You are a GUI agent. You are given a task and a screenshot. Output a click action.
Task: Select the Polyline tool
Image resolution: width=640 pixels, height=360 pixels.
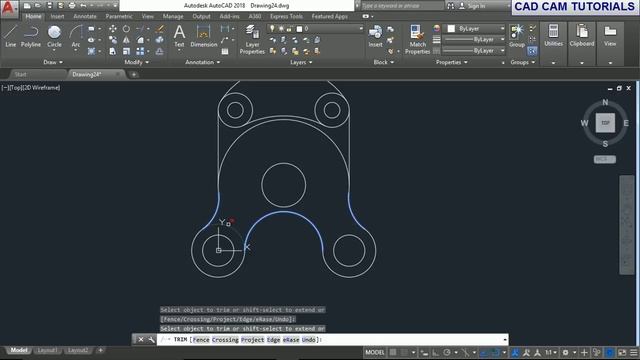pyautogui.click(x=31, y=36)
